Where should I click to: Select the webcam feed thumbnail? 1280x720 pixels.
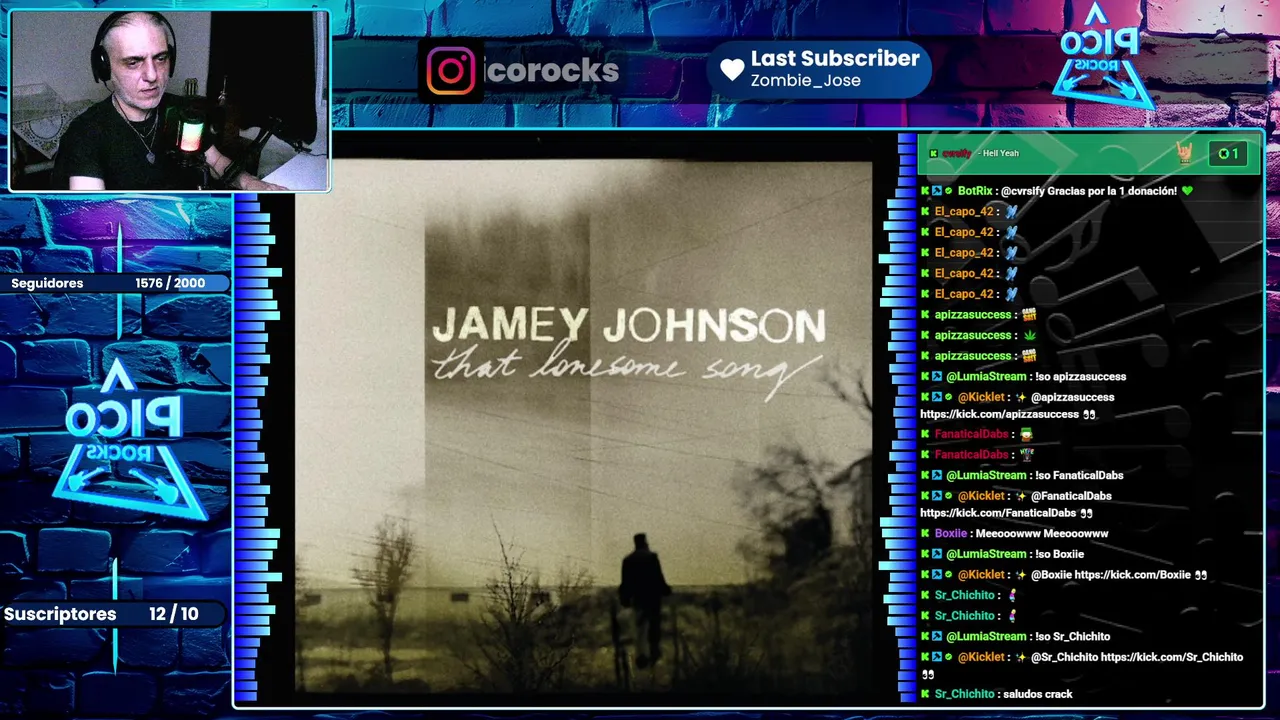[x=169, y=100]
